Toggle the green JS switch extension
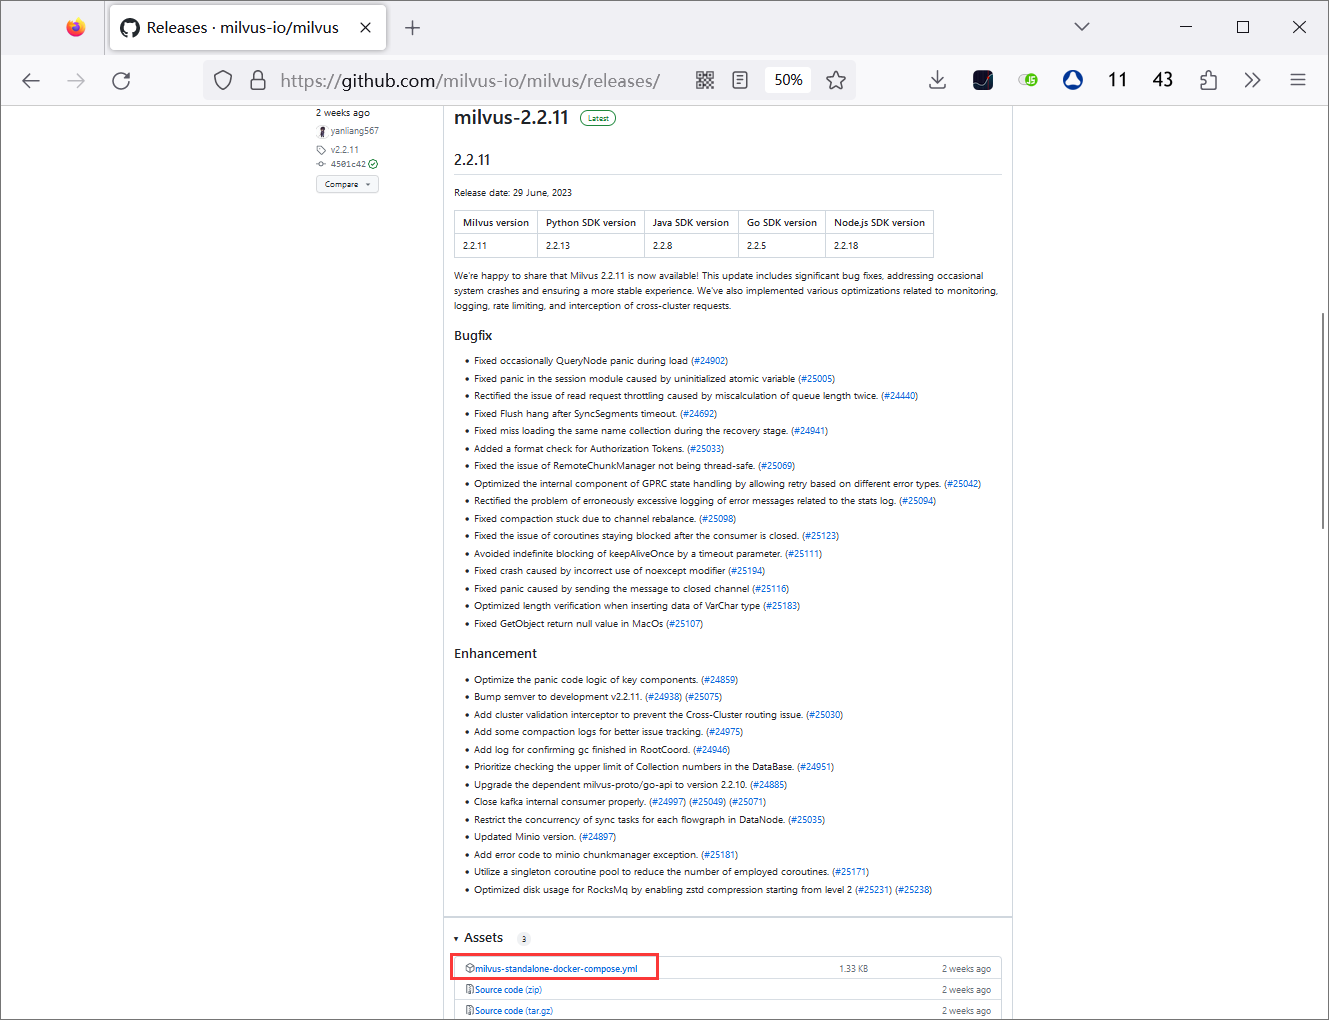 coord(1028,81)
